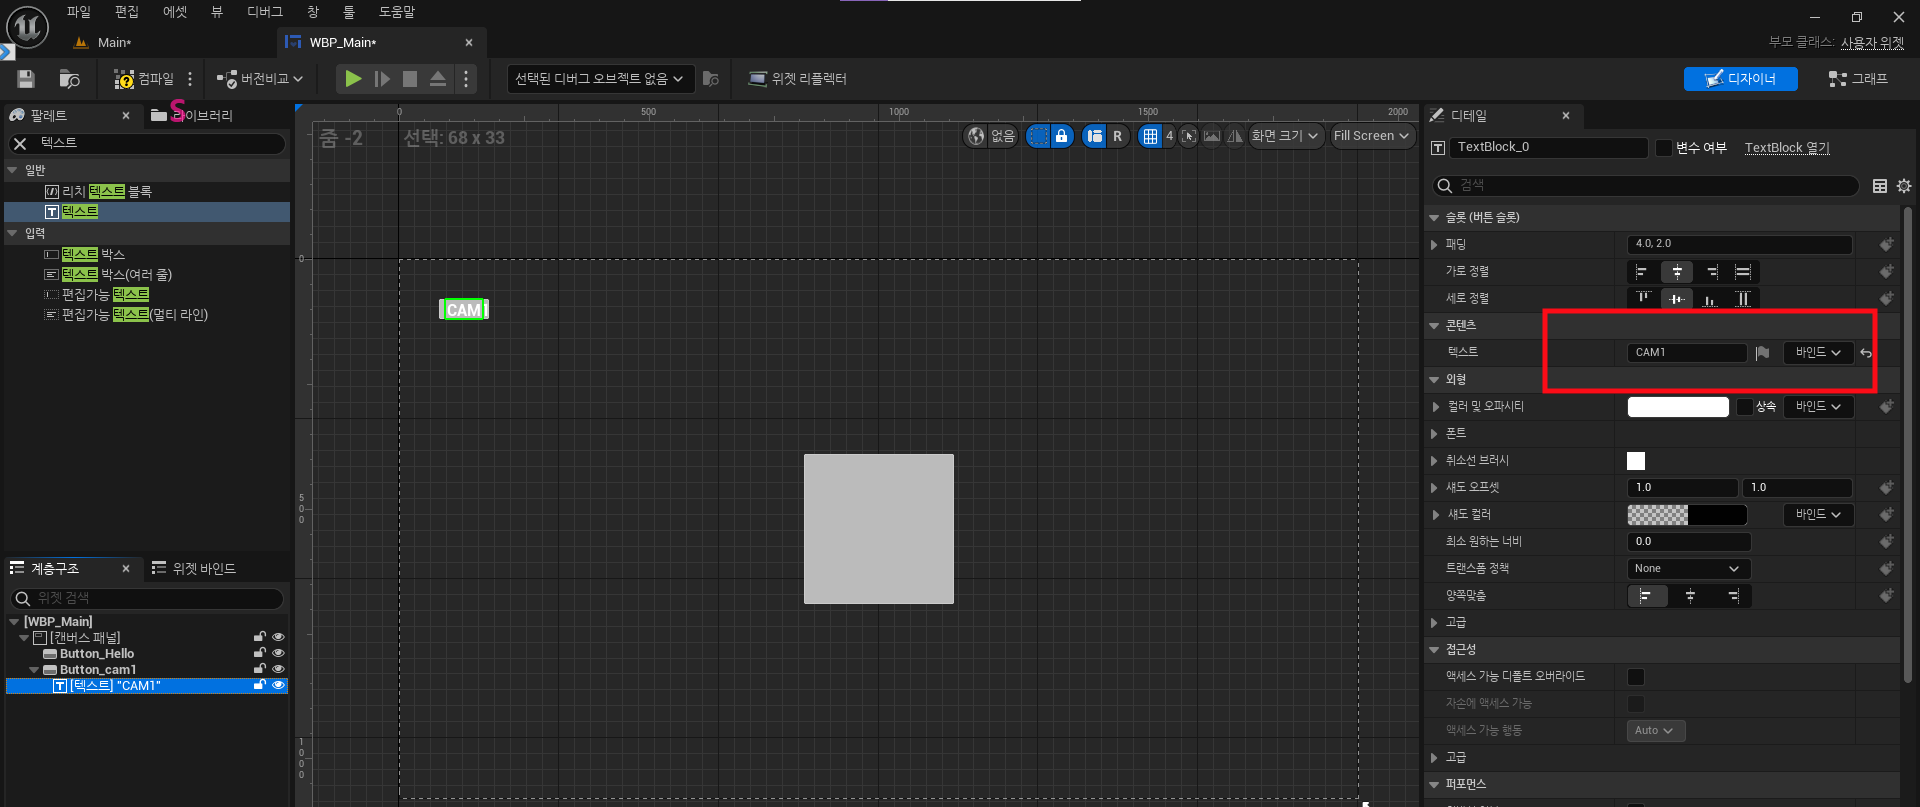Click the CAM1 텍스트 input field
This screenshot has width=1920, height=807.
(x=1687, y=353)
